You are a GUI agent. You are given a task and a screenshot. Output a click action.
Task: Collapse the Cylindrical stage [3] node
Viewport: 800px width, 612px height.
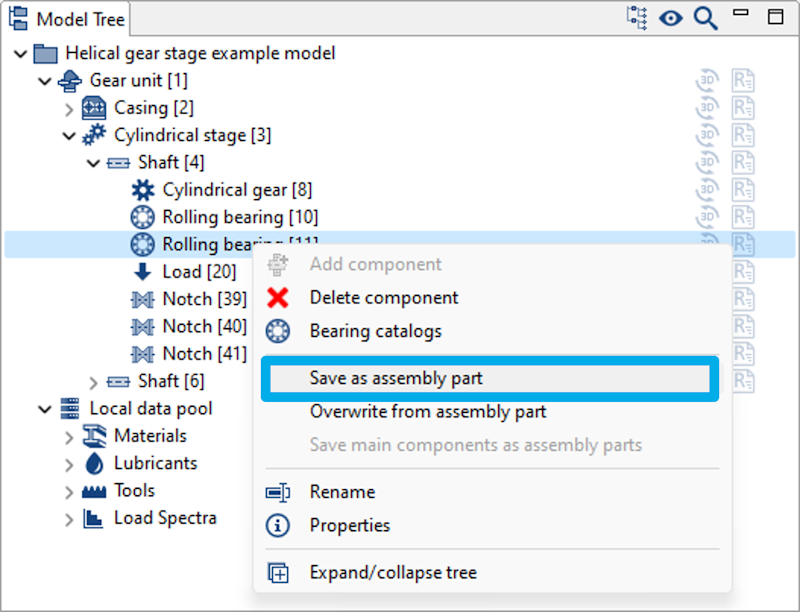68,135
